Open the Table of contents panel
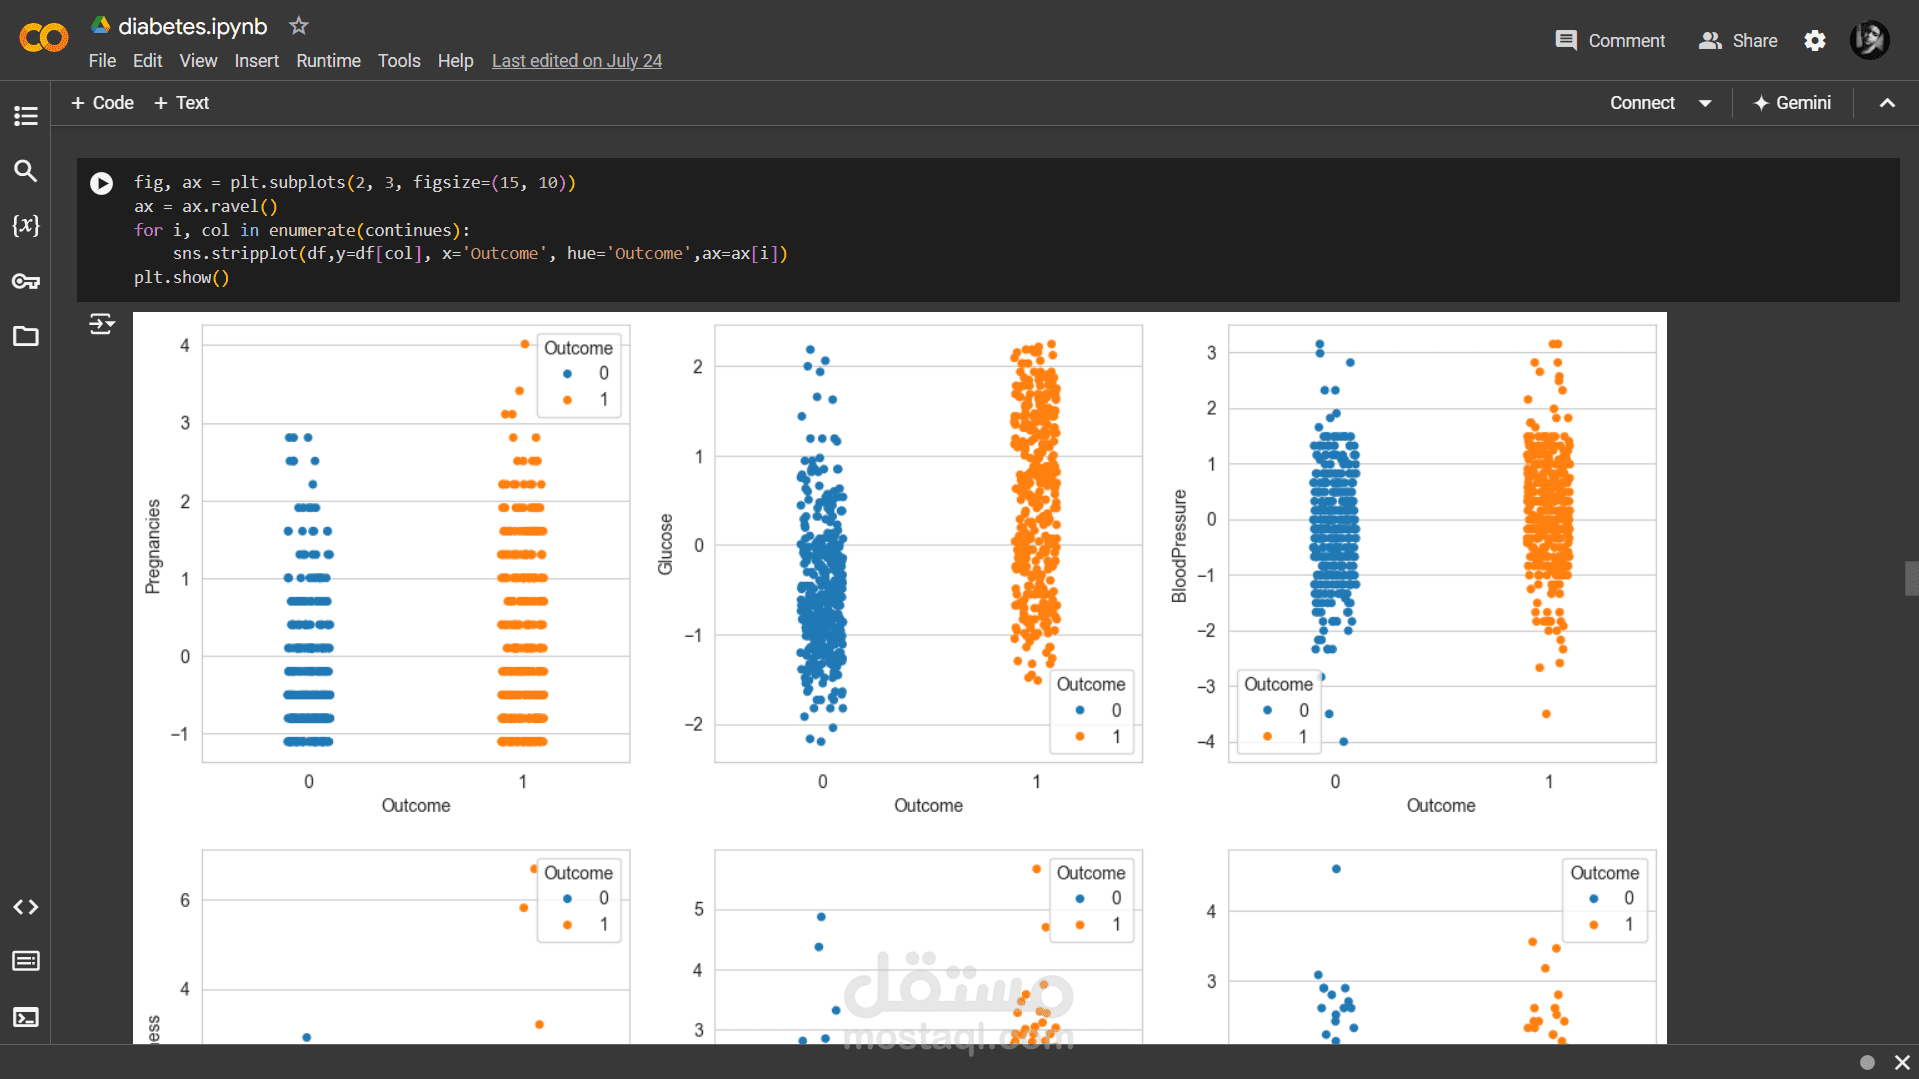The height and width of the screenshot is (1079, 1919). (26, 116)
